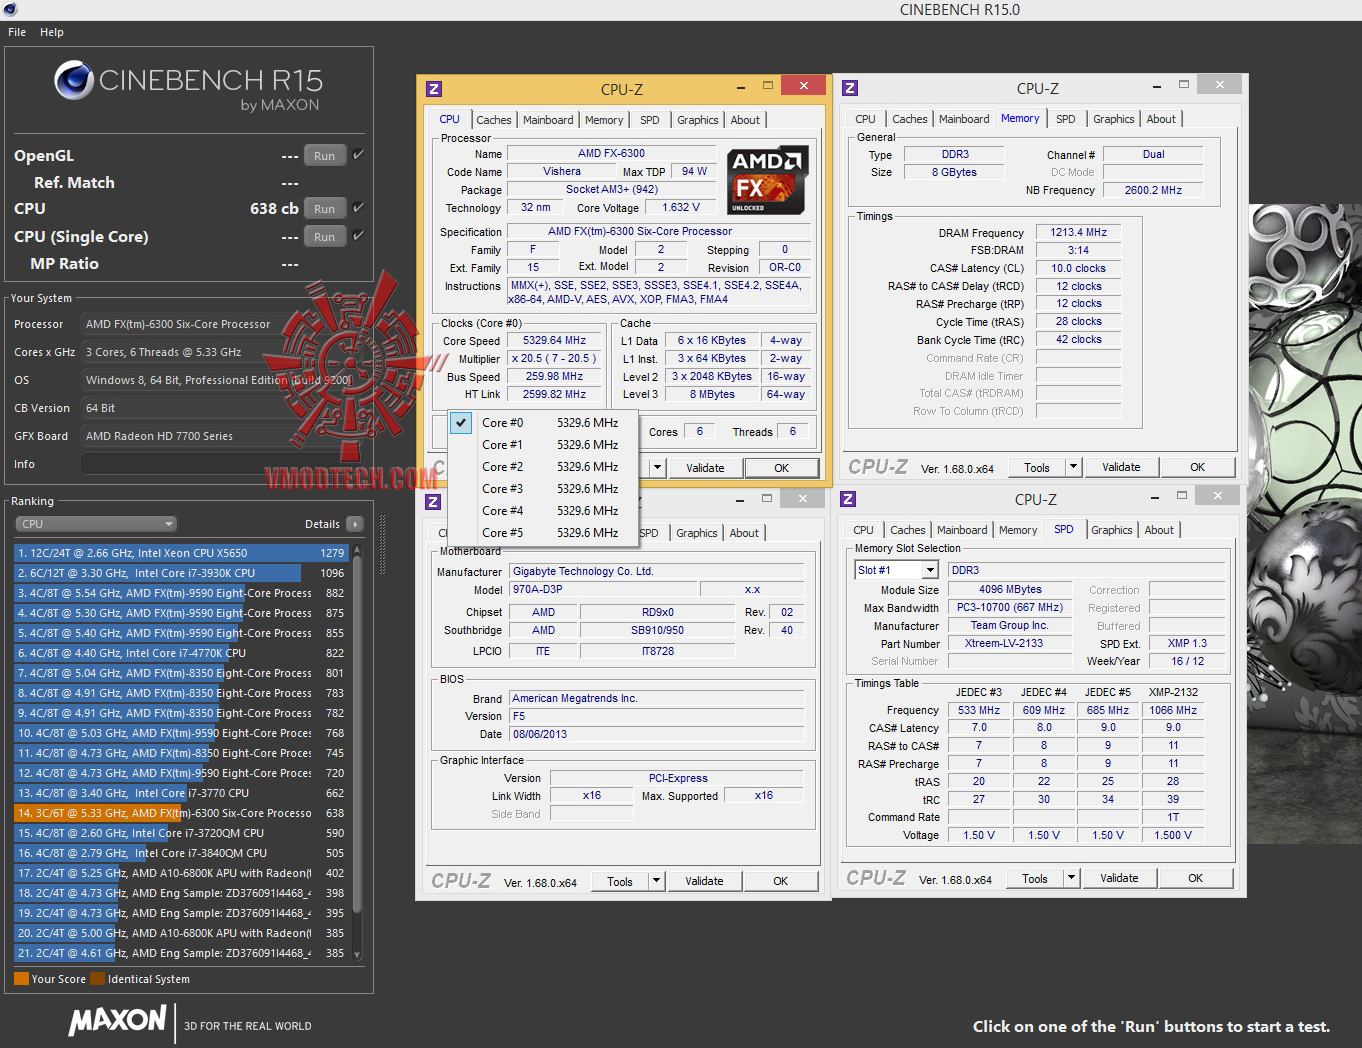The image size is (1362, 1048).
Task: Open Memory tab in the CPU-Z processor window
Action: 604,120
